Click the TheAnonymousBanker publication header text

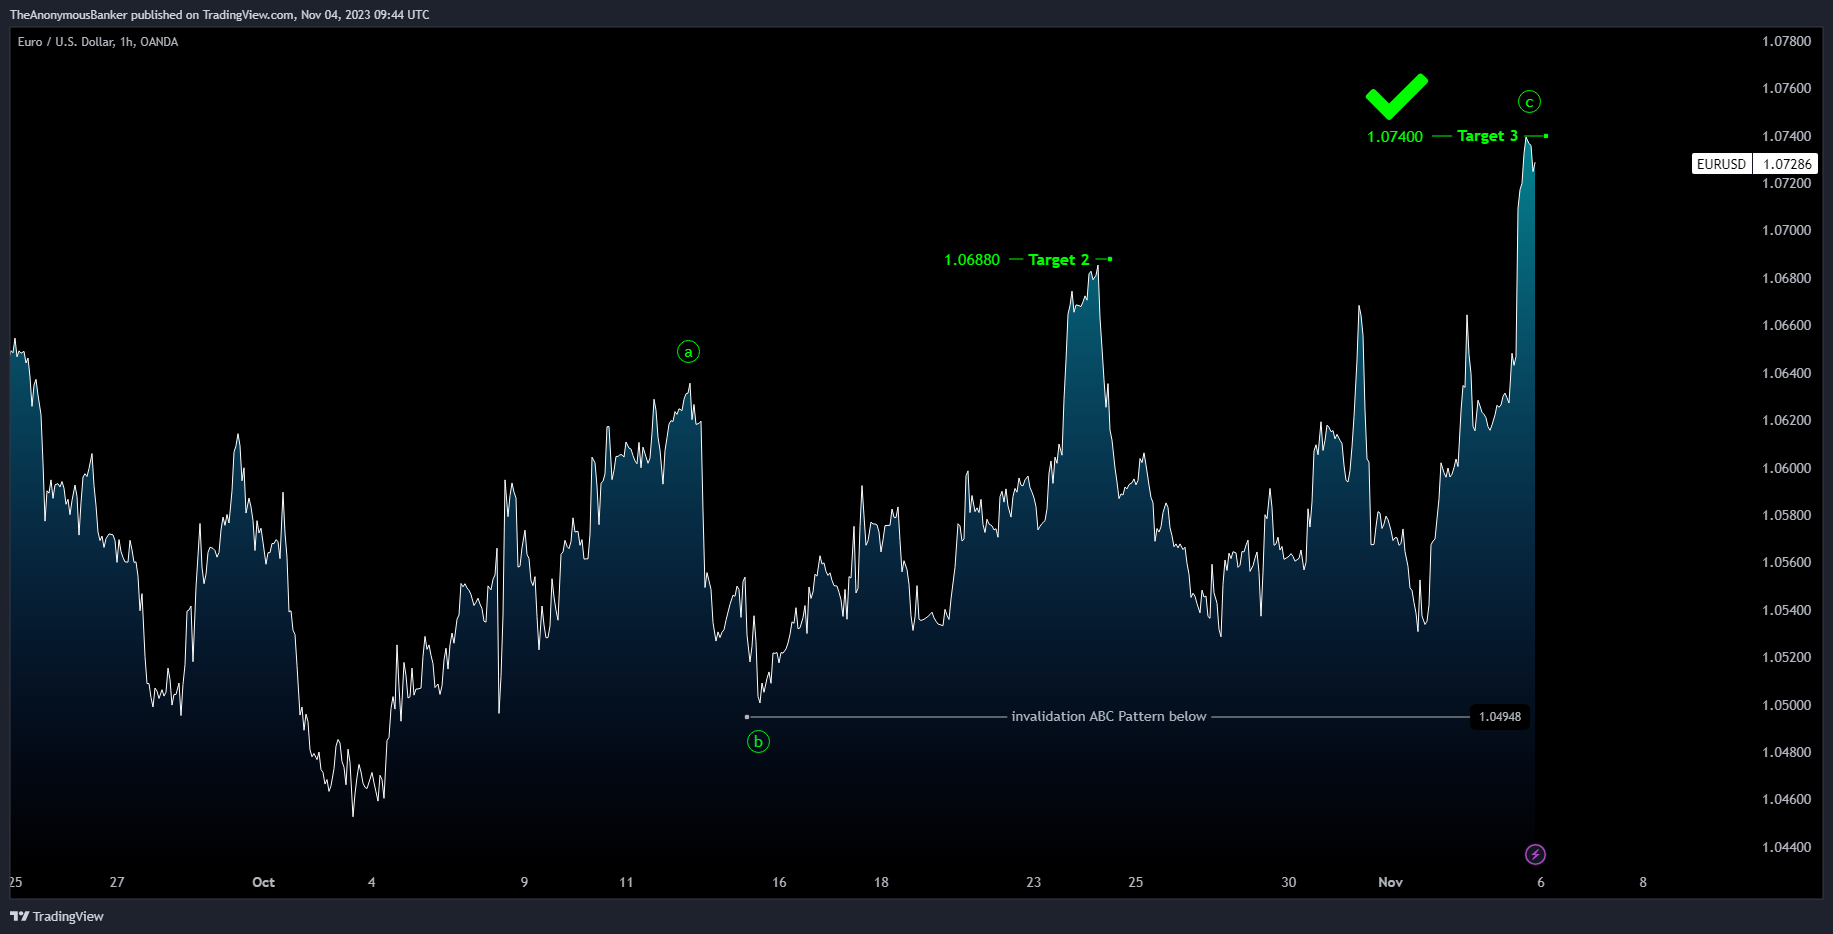click(x=220, y=15)
